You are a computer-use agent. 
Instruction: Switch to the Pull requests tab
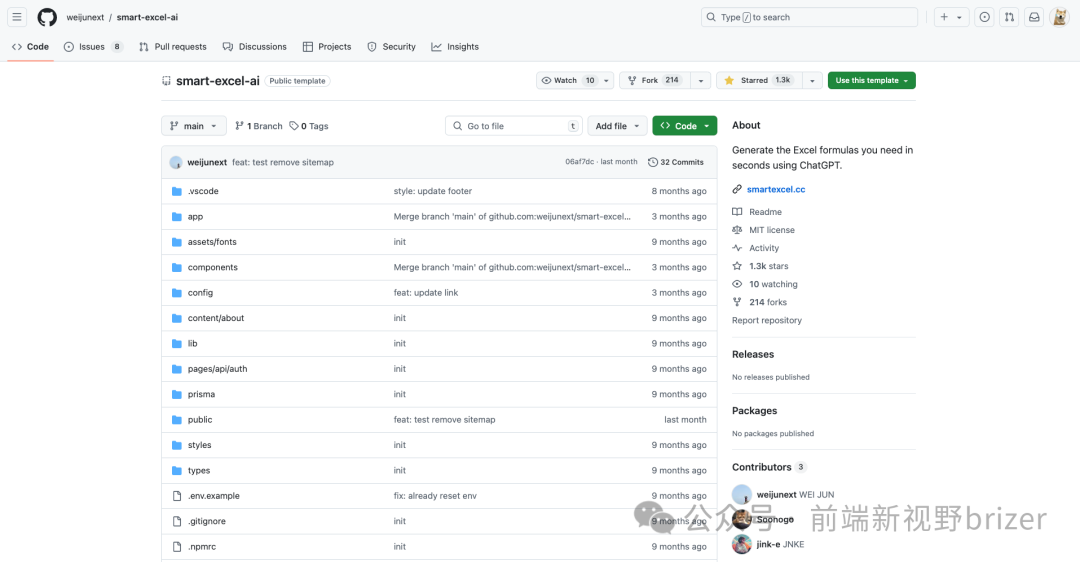pos(173,47)
